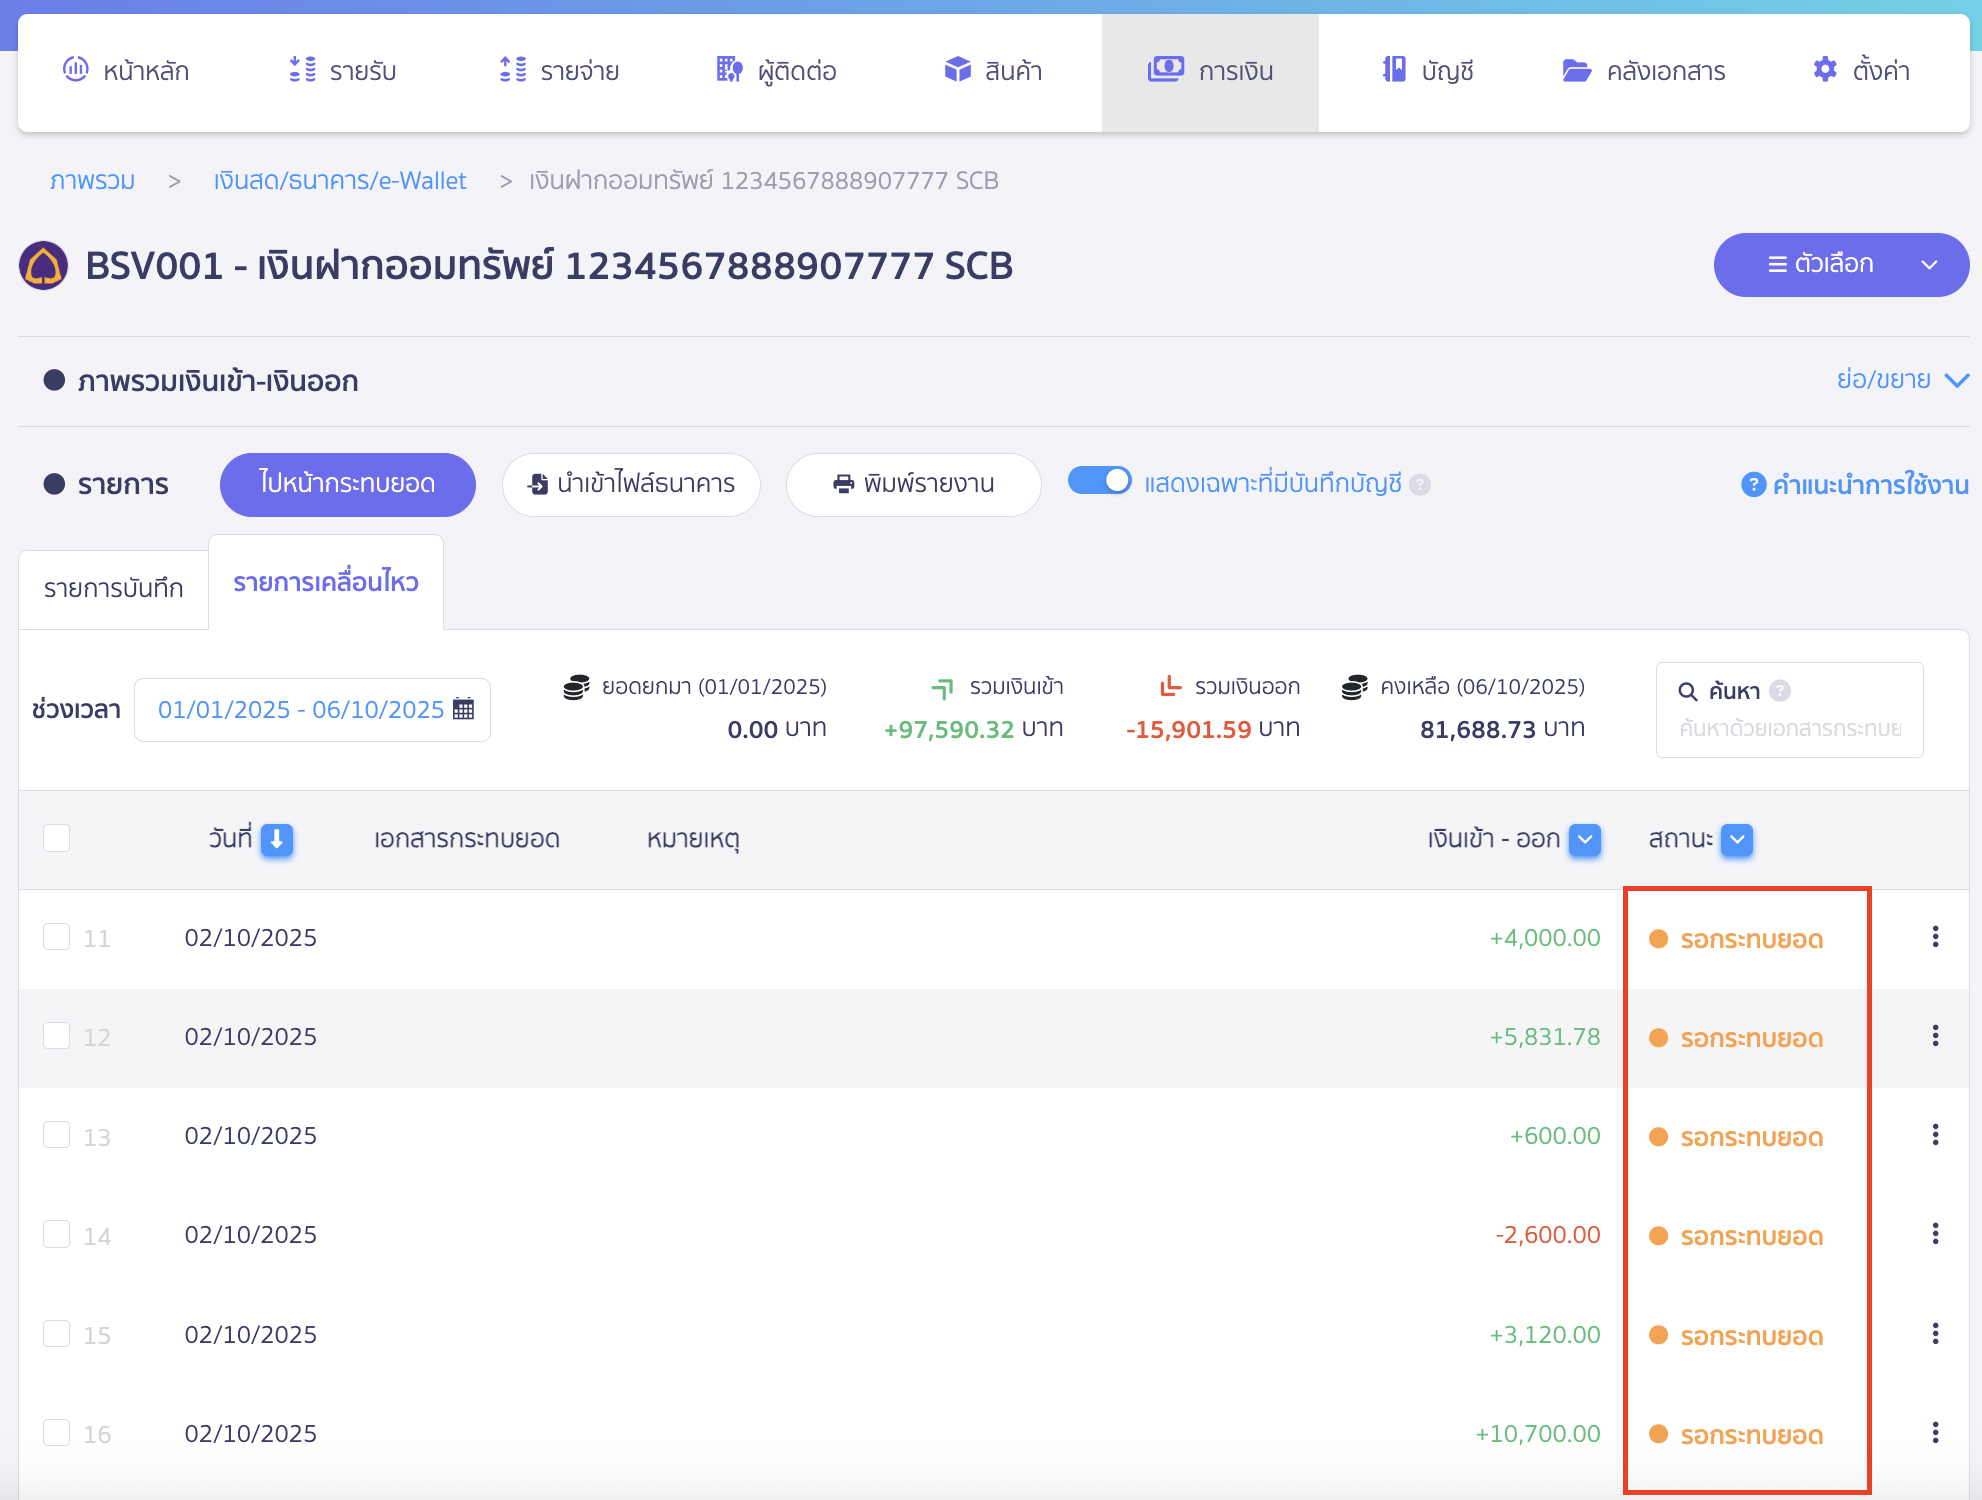Open ตัวเลือก dropdown button
This screenshot has width=1982, height=1500.
1840,265
